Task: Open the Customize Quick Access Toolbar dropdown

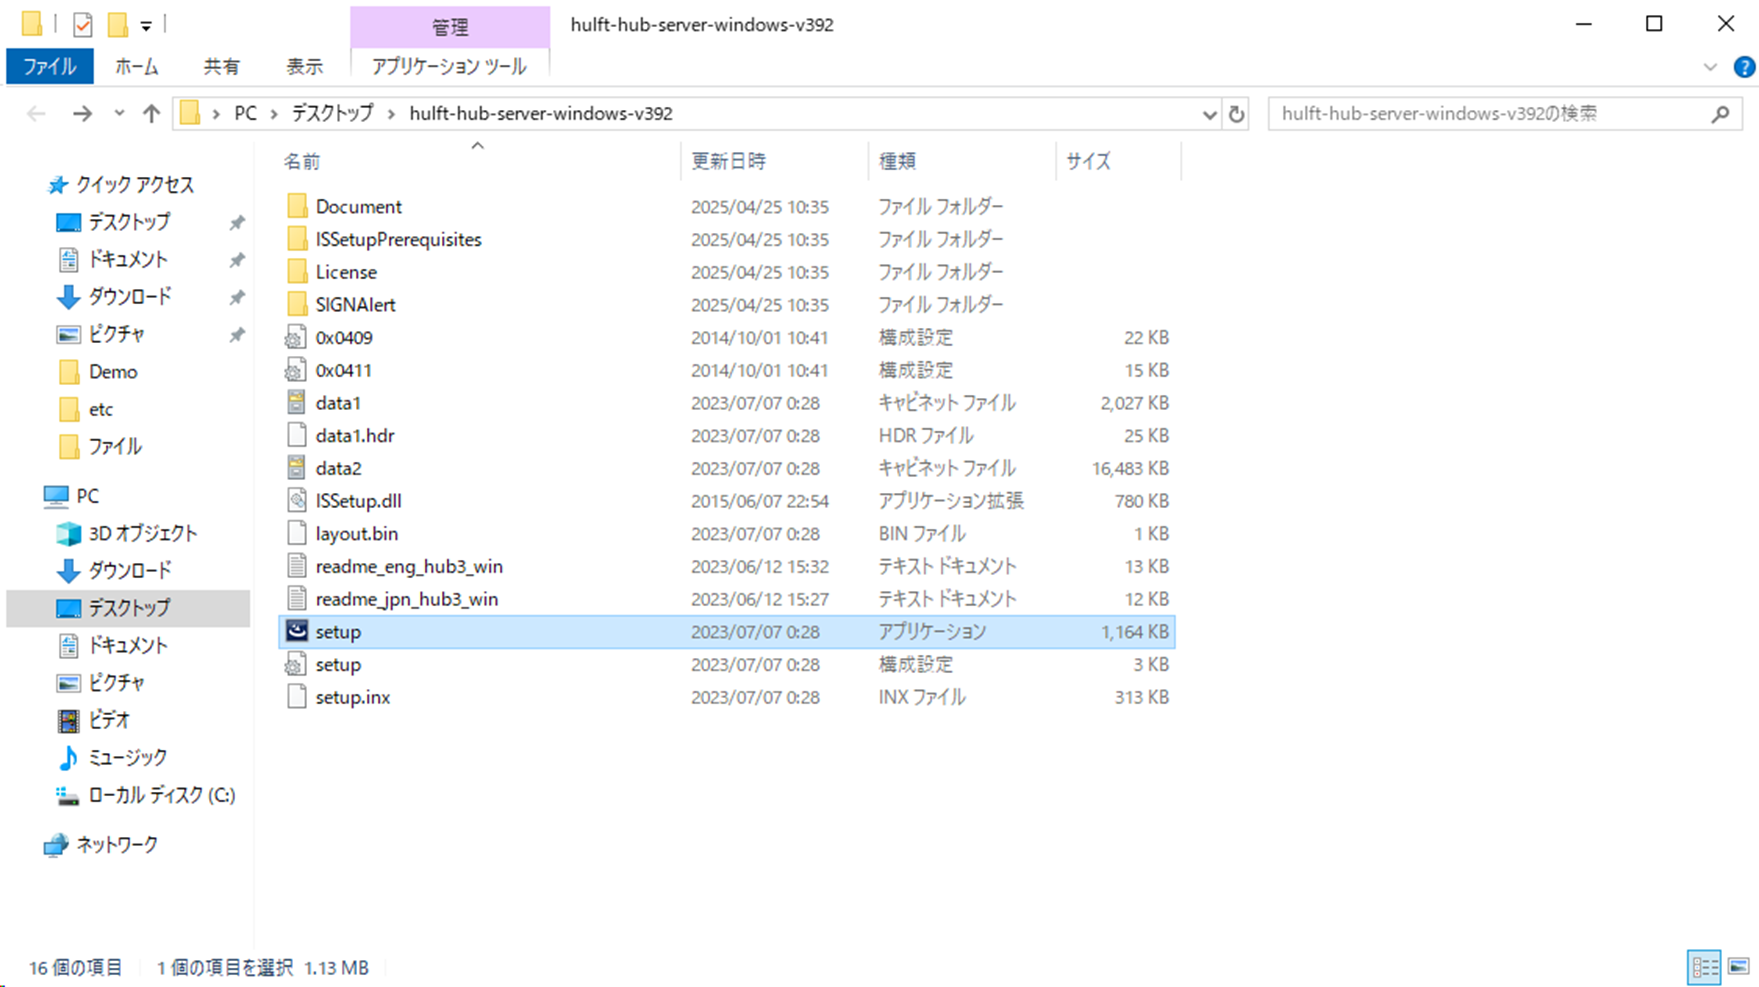Action: [146, 25]
